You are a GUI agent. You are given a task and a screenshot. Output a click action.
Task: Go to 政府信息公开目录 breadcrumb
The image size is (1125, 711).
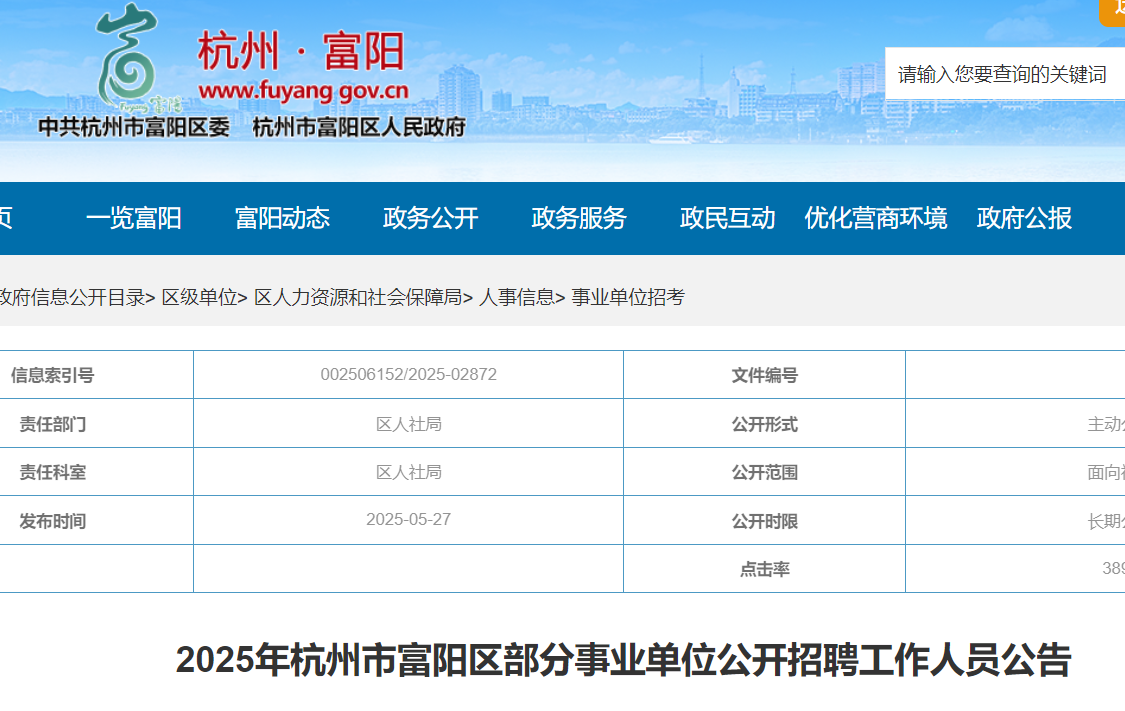(x=72, y=297)
